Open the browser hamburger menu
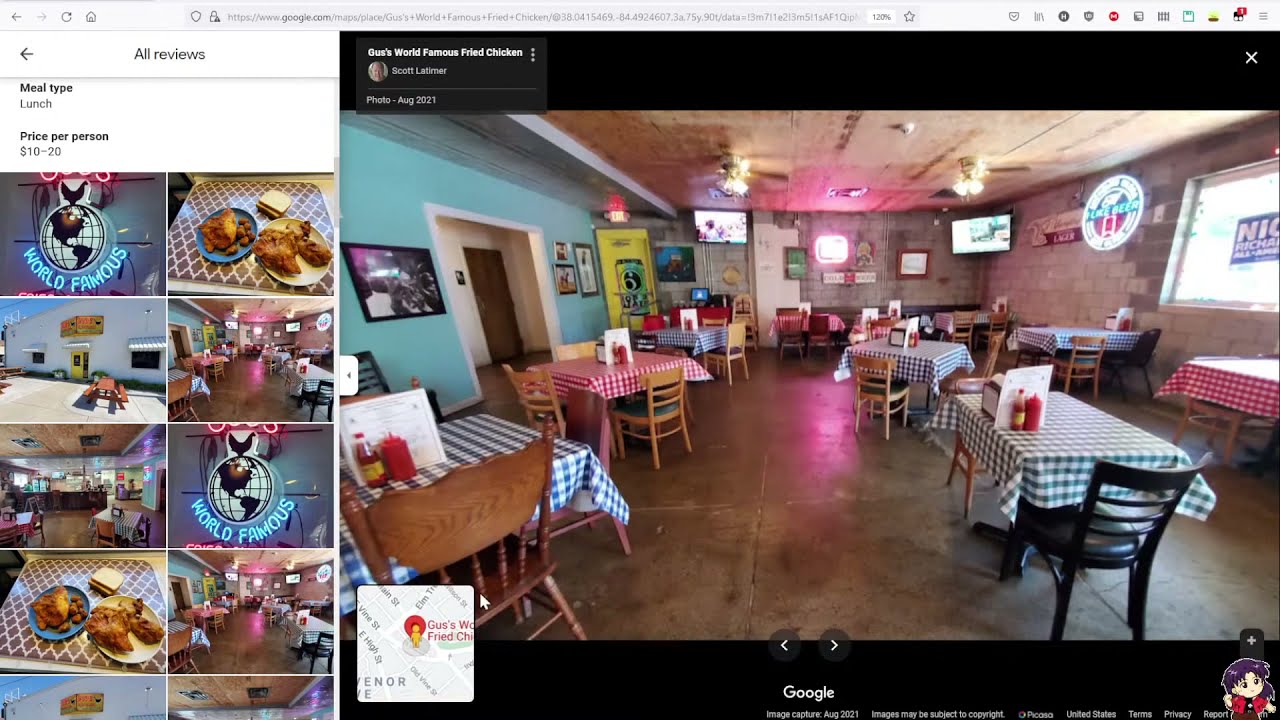 coord(1263,17)
